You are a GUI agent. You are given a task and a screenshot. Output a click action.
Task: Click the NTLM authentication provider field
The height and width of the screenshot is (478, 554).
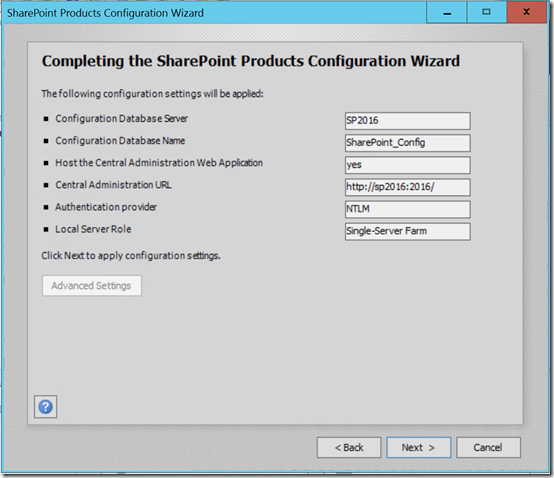pos(408,209)
